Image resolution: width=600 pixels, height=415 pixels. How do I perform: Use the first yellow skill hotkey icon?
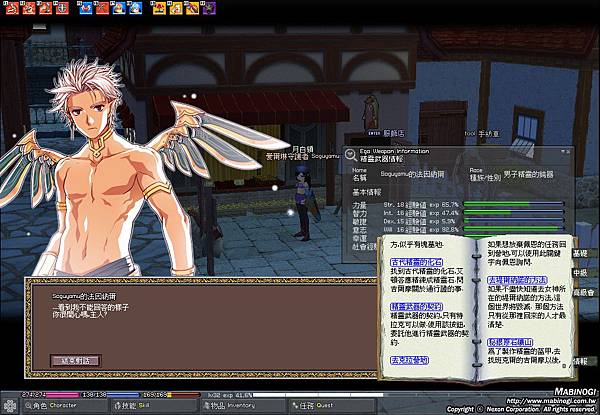(x=159, y=8)
